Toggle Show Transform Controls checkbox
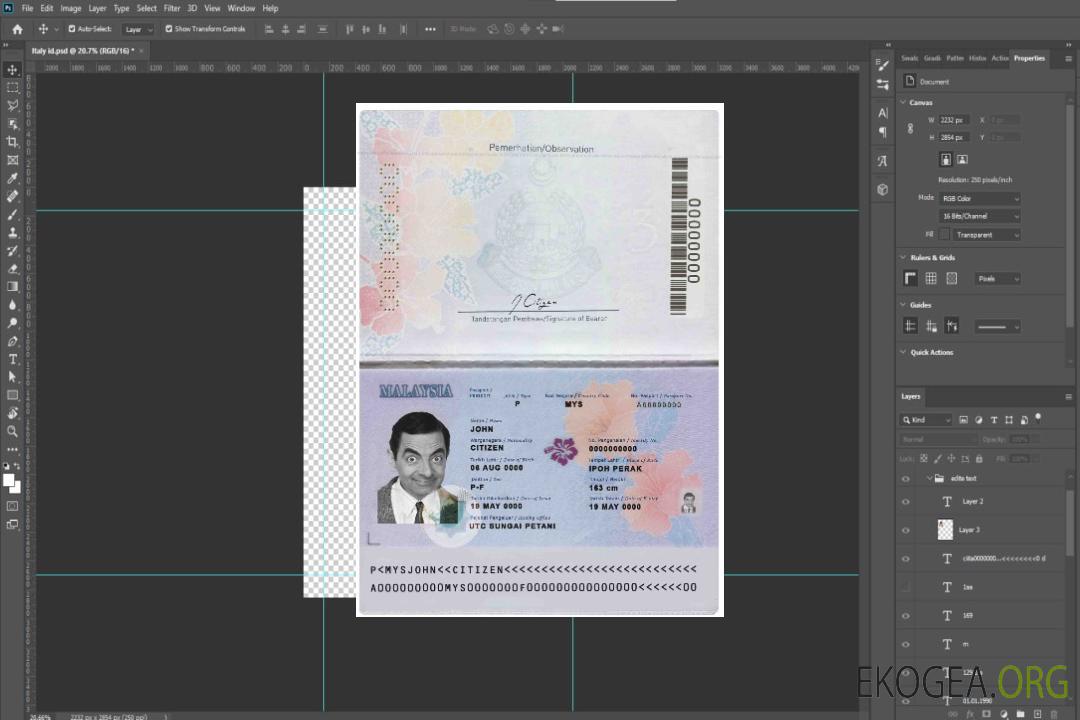Image resolution: width=1080 pixels, height=720 pixels. tap(169, 29)
